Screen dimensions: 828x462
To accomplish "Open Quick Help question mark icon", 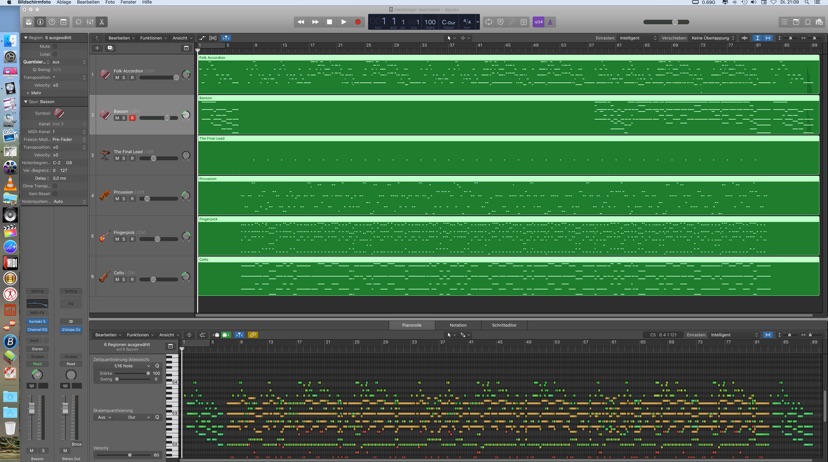I will pyautogui.click(x=52, y=22).
